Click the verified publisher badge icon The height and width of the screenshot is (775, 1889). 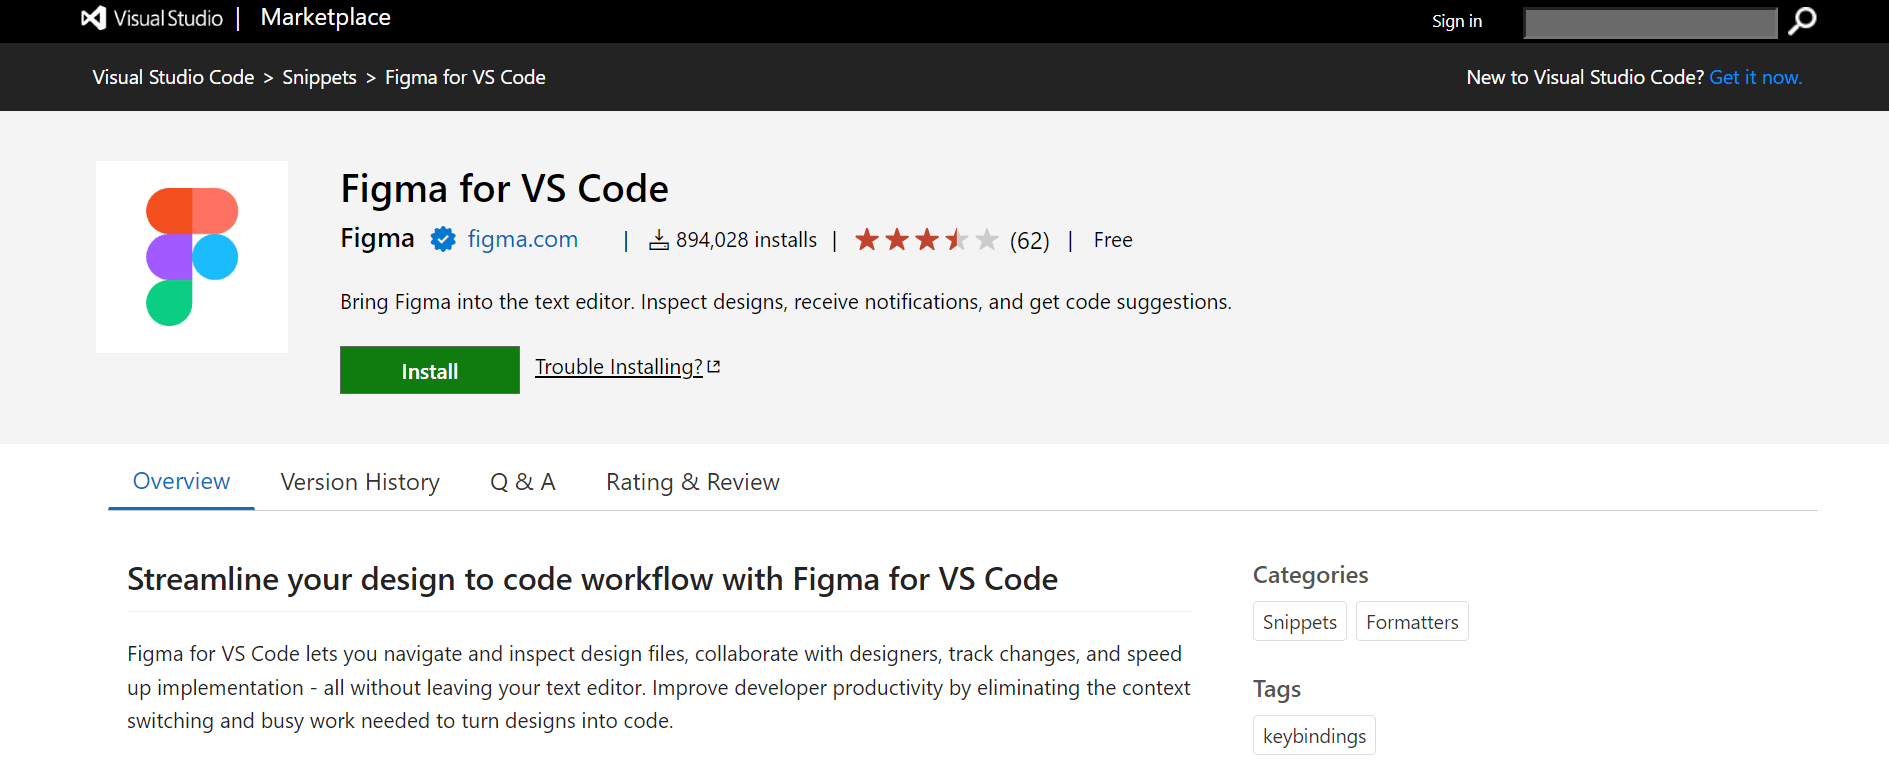tap(442, 240)
